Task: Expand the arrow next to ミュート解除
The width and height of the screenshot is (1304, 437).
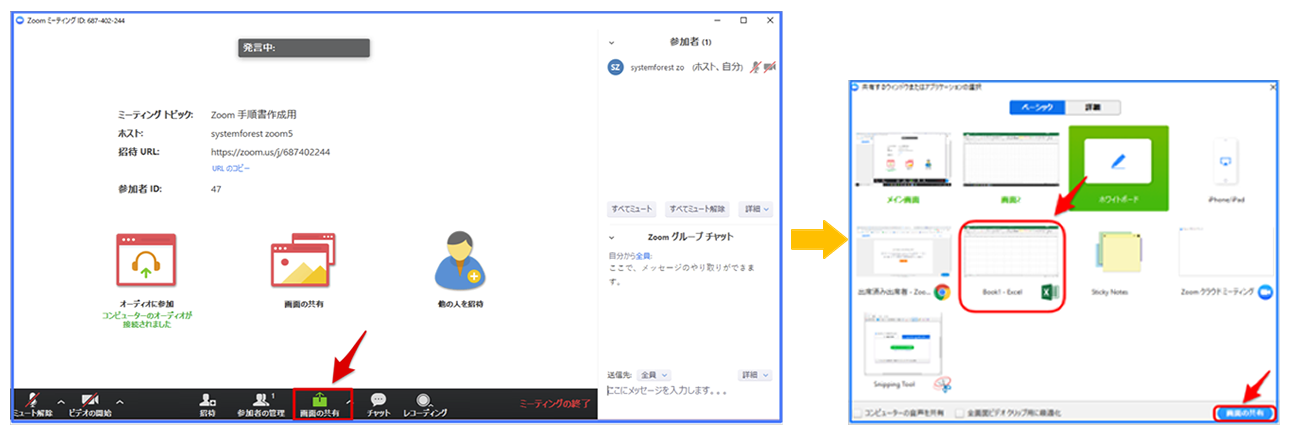Action: [x=62, y=401]
